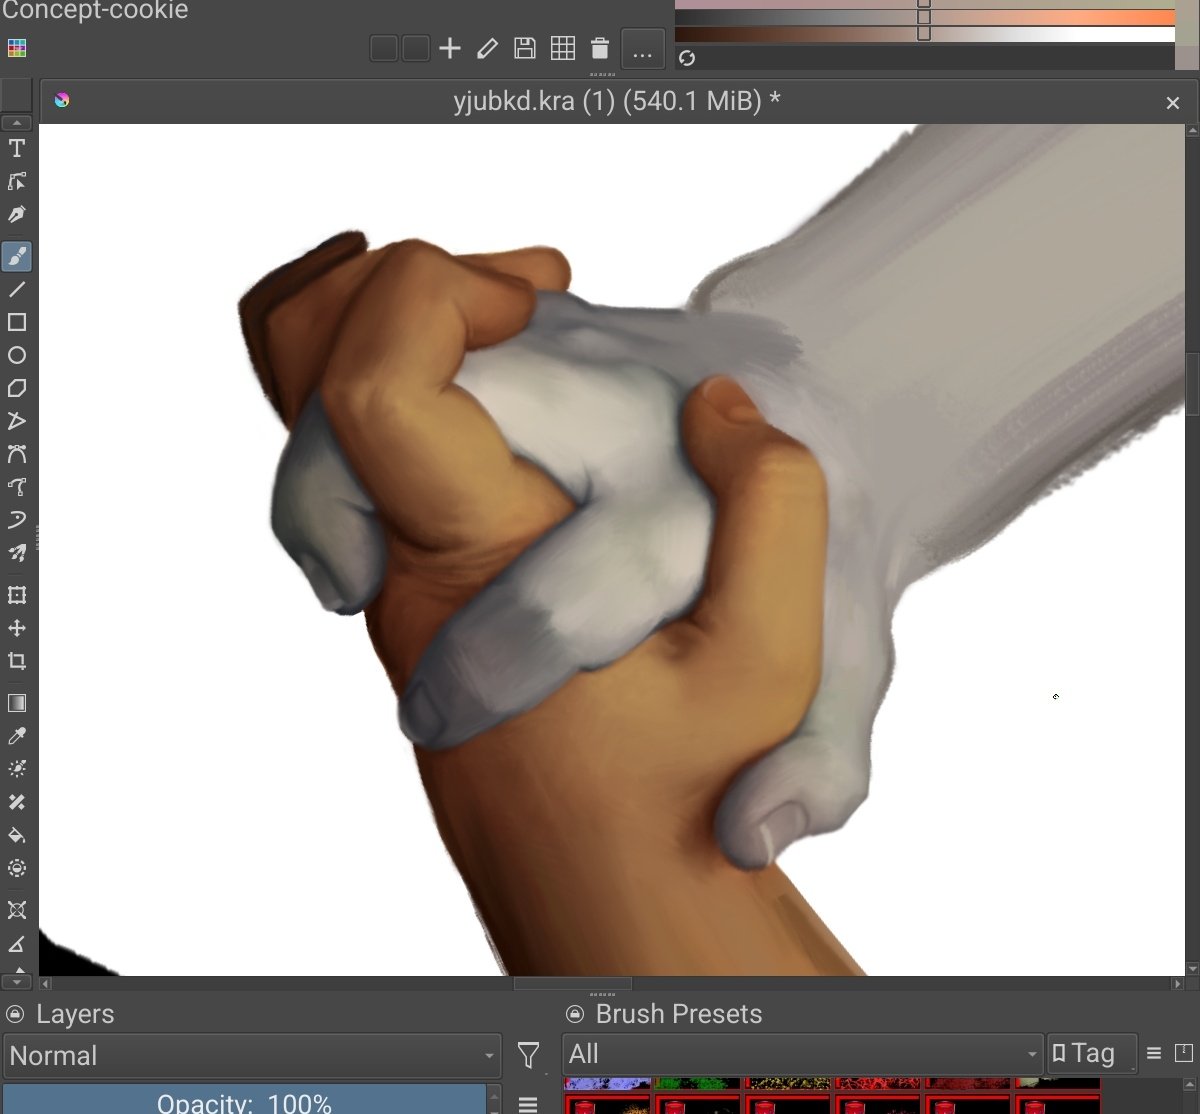The width and height of the screenshot is (1200, 1114).
Task: Click the Krita document icon in tab bar
Action: click(62, 100)
